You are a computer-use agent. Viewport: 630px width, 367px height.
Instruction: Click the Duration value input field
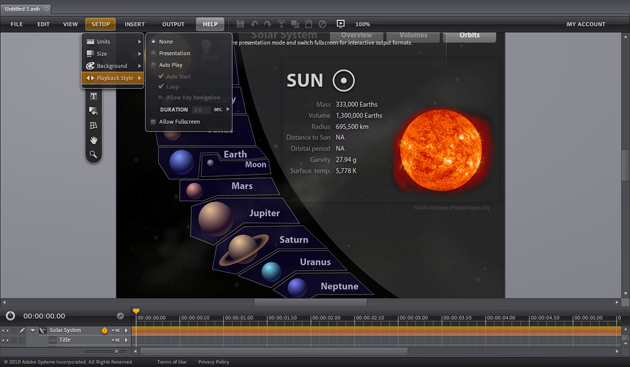tap(201, 109)
